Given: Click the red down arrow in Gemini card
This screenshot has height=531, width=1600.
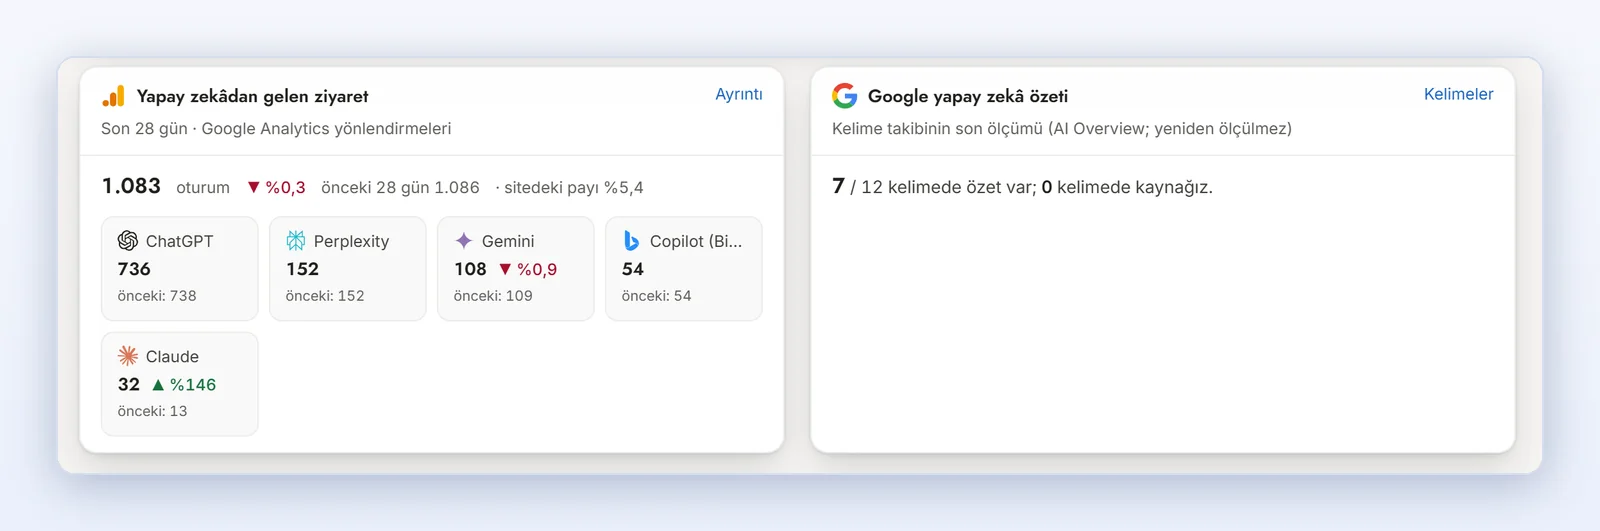Looking at the screenshot, I should tap(505, 269).
